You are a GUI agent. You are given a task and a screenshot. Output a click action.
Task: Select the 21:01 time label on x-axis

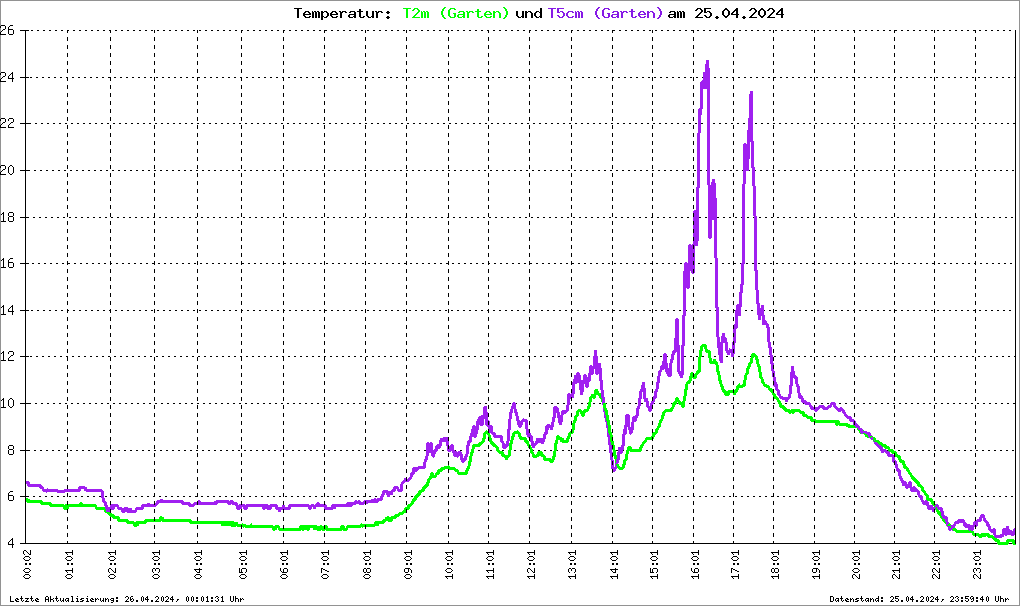pos(900,565)
